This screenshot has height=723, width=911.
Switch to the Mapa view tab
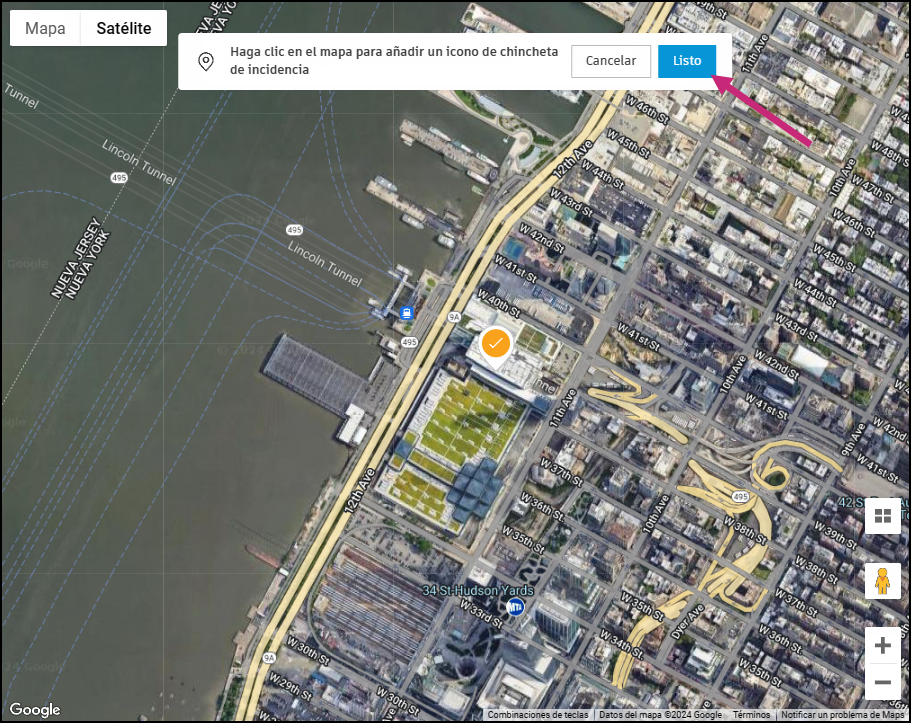point(45,28)
